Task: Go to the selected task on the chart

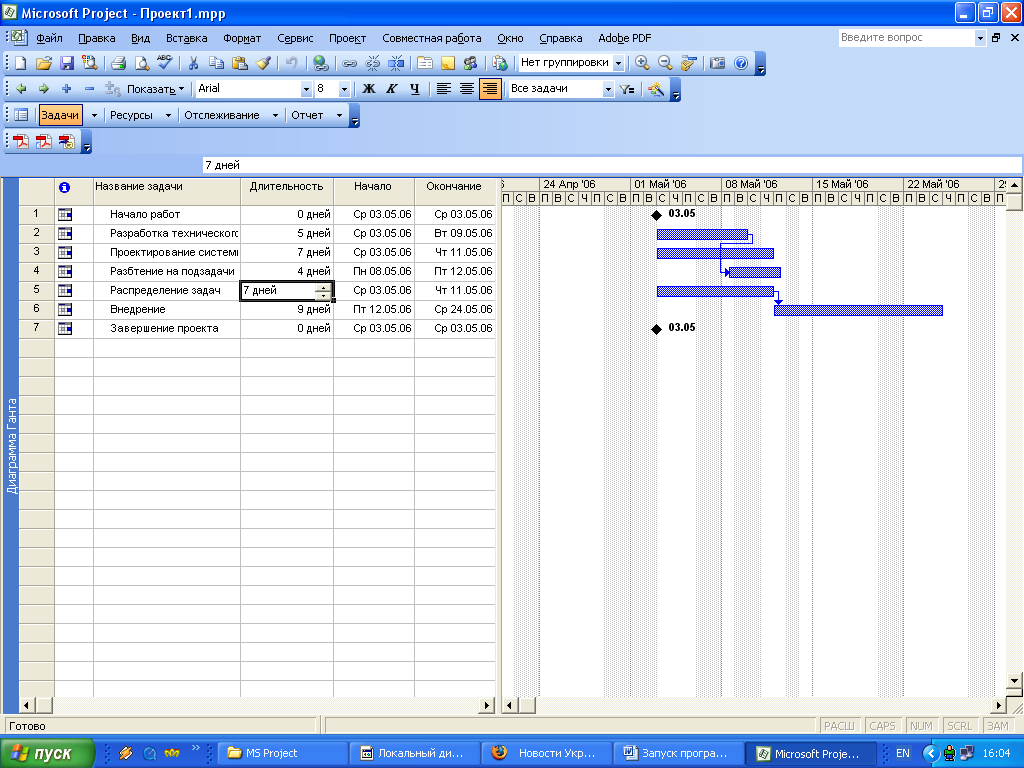Action: (688, 63)
